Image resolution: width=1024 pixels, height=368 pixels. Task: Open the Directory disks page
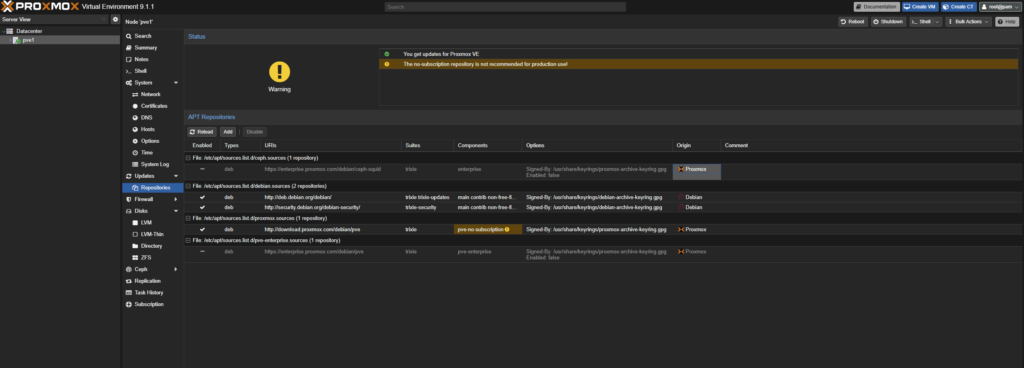(151, 246)
